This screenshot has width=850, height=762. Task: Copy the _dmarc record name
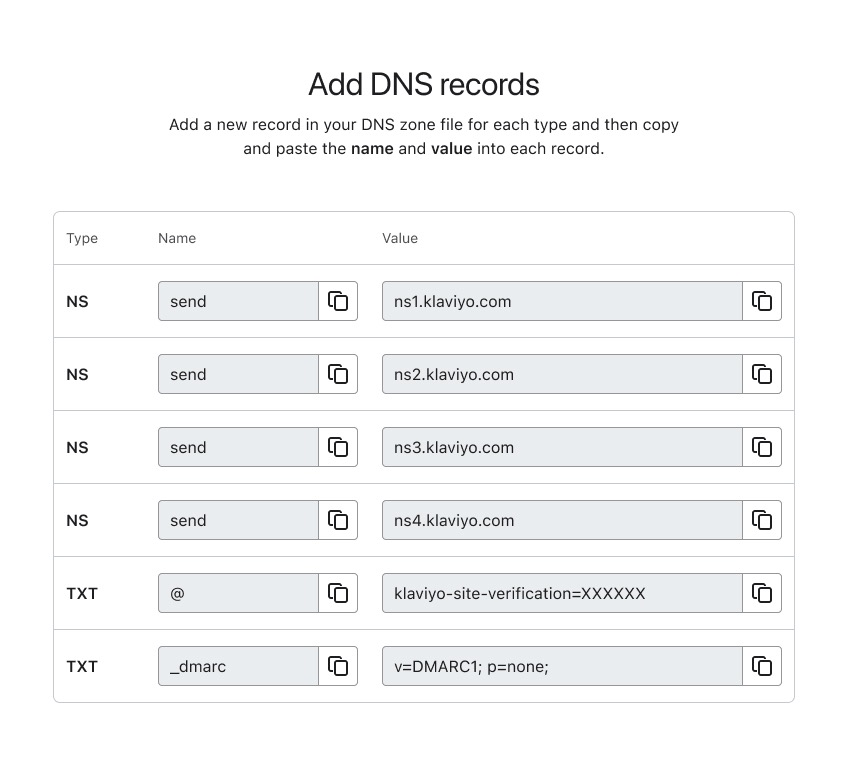tap(338, 666)
